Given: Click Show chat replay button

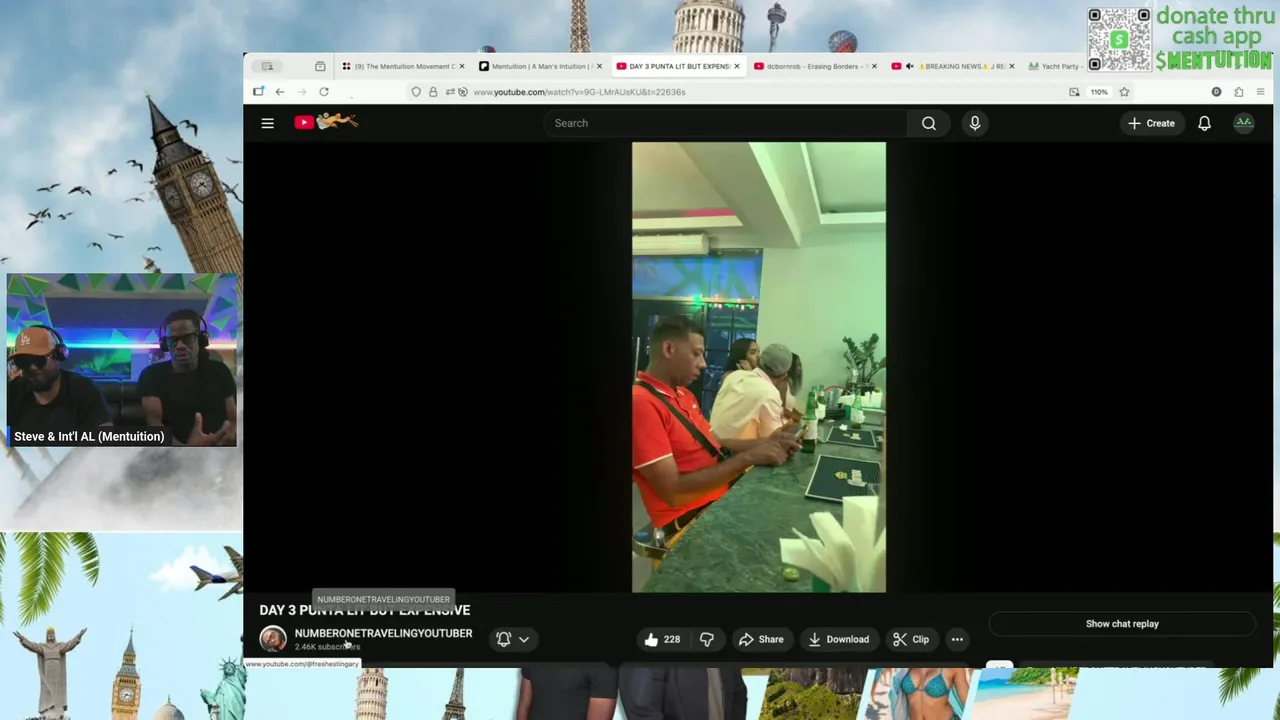Looking at the screenshot, I should point(1122,624).
